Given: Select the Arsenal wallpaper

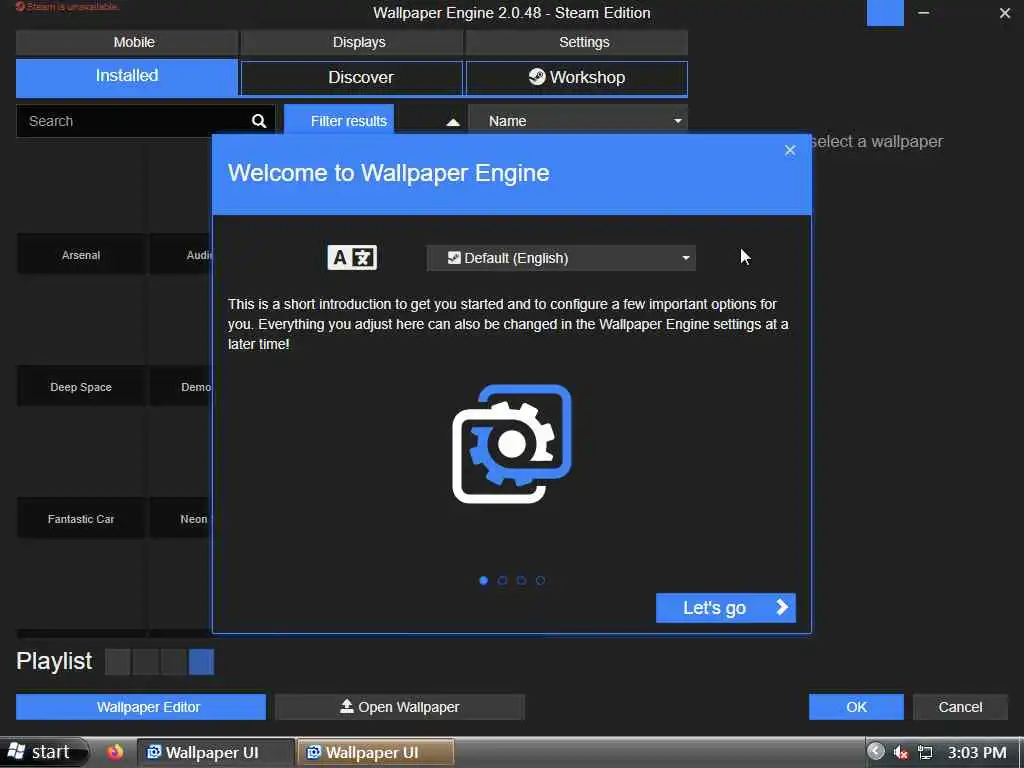Looking at the screenshot, I should point(81,209).
